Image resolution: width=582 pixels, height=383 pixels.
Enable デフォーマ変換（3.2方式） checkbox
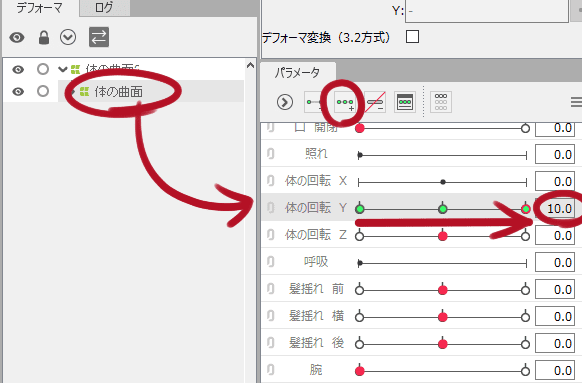412,37
